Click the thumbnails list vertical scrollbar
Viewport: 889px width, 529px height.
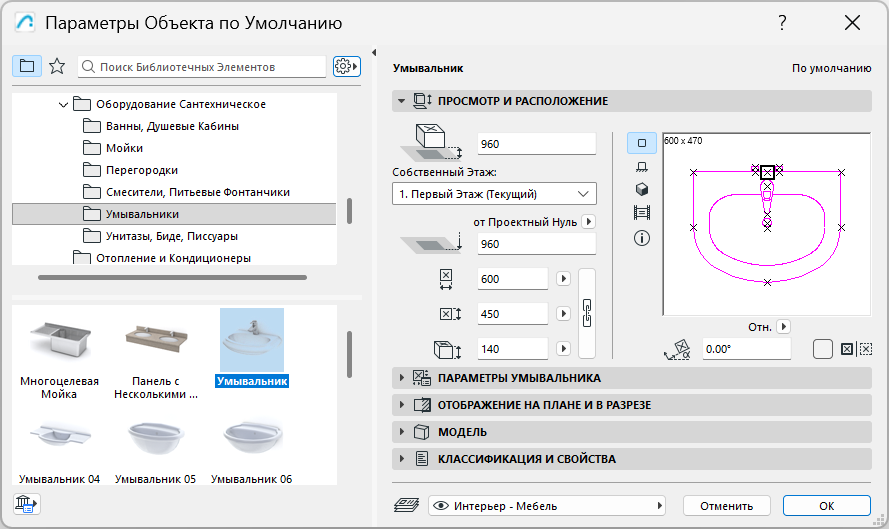click(349, 354)
